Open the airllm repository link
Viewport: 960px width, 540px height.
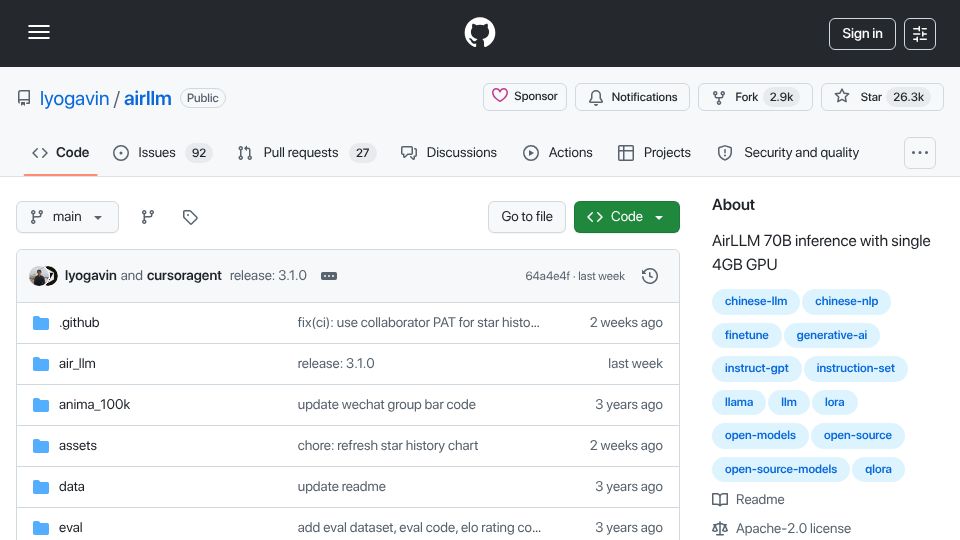pyautogui.click(x=148, y=99)
